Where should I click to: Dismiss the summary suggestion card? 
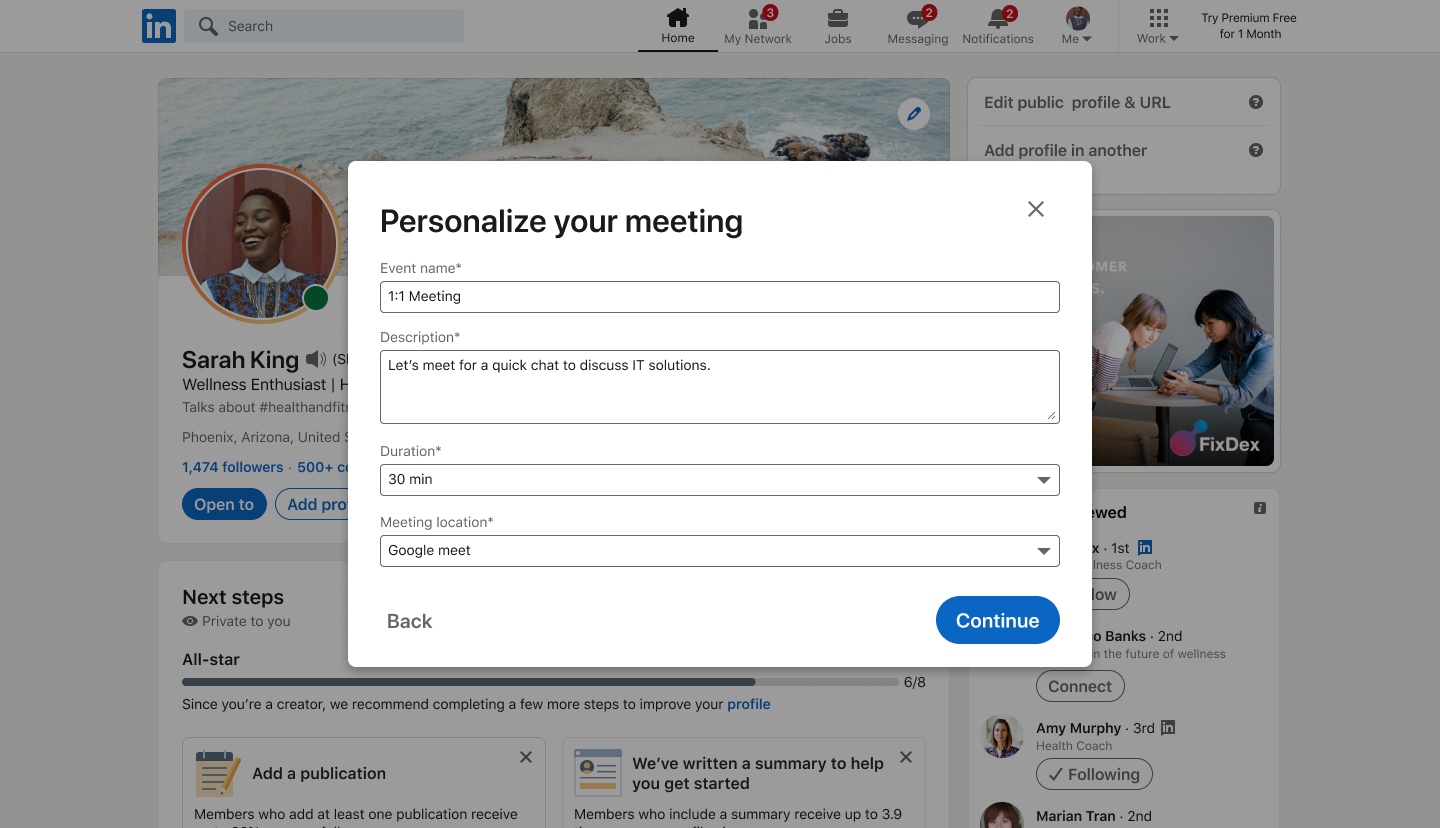point(906,758)
